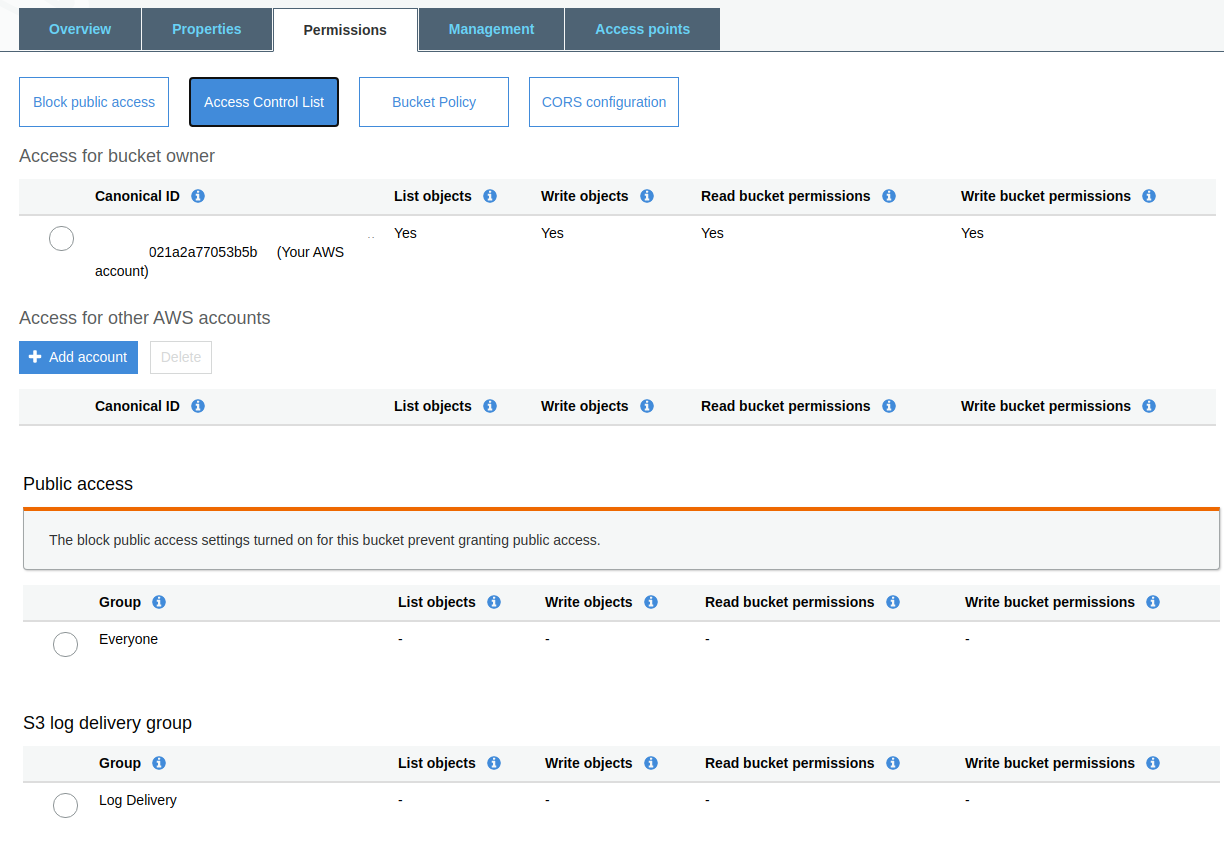This screenshot has height=842, width=1226.
Task: Select the Everyone group radio button
Action: (x=65, y=644)
